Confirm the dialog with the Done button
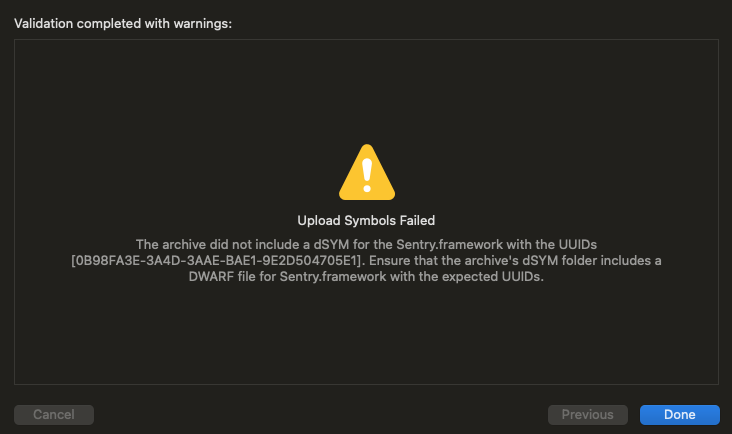 click(679, 414)
